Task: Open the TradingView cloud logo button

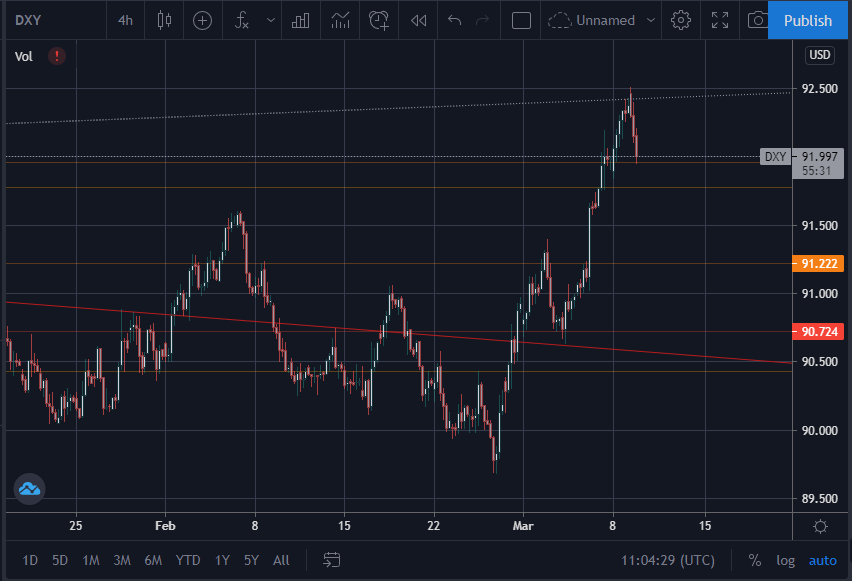Action: coord(29,489)
